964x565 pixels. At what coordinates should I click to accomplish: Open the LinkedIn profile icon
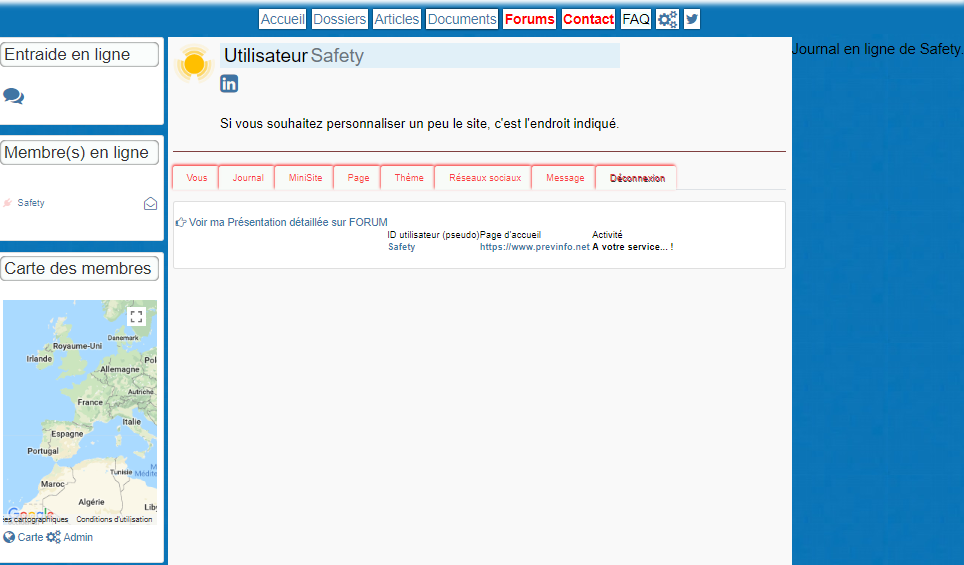pyautogui.click(x=229, y=84)
